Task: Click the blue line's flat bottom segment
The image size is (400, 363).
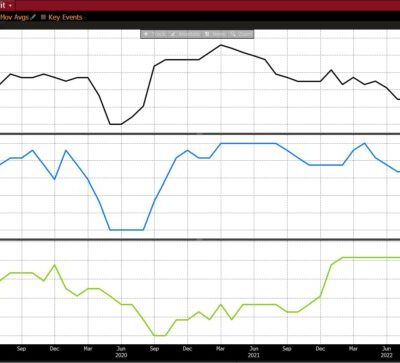Action: tap(127, 230)
